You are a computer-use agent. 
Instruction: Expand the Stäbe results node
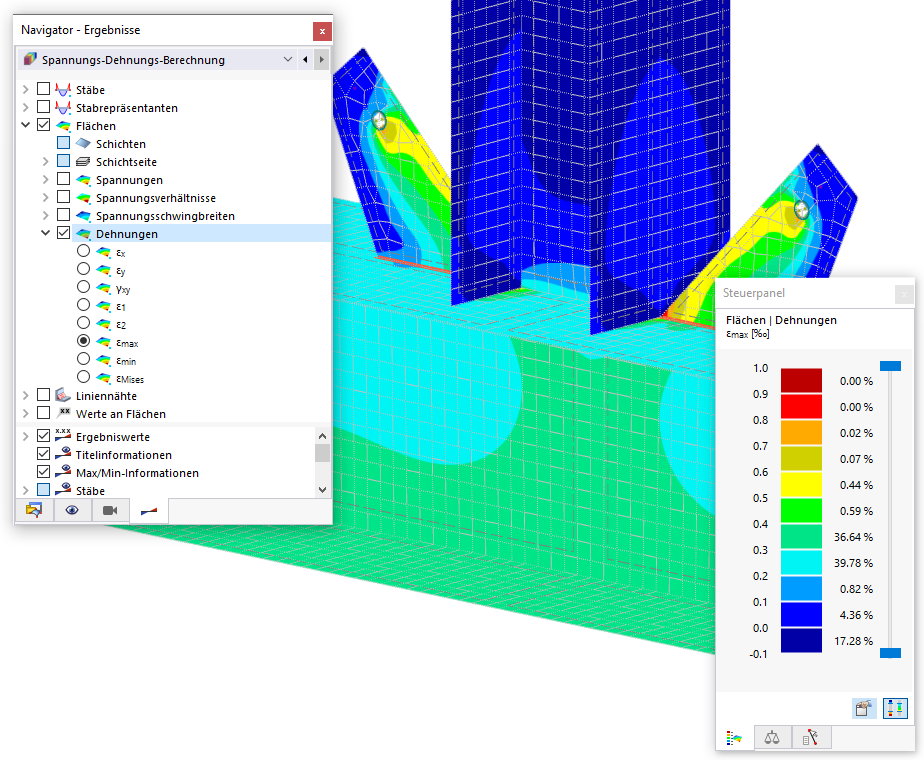[25, 90]
